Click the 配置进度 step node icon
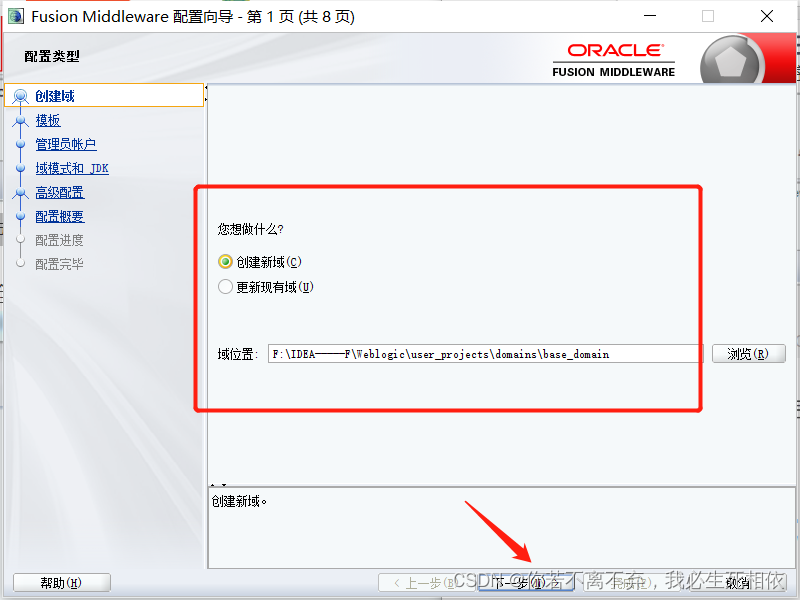This screenshot has width=800, height=600. click(x=20, y=239)
